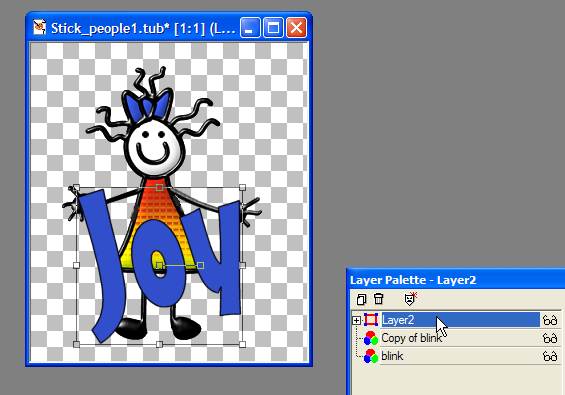Click the Layer2 vector layer icon
The width and height of the screenshot is (565, 395).
(370, 320)
